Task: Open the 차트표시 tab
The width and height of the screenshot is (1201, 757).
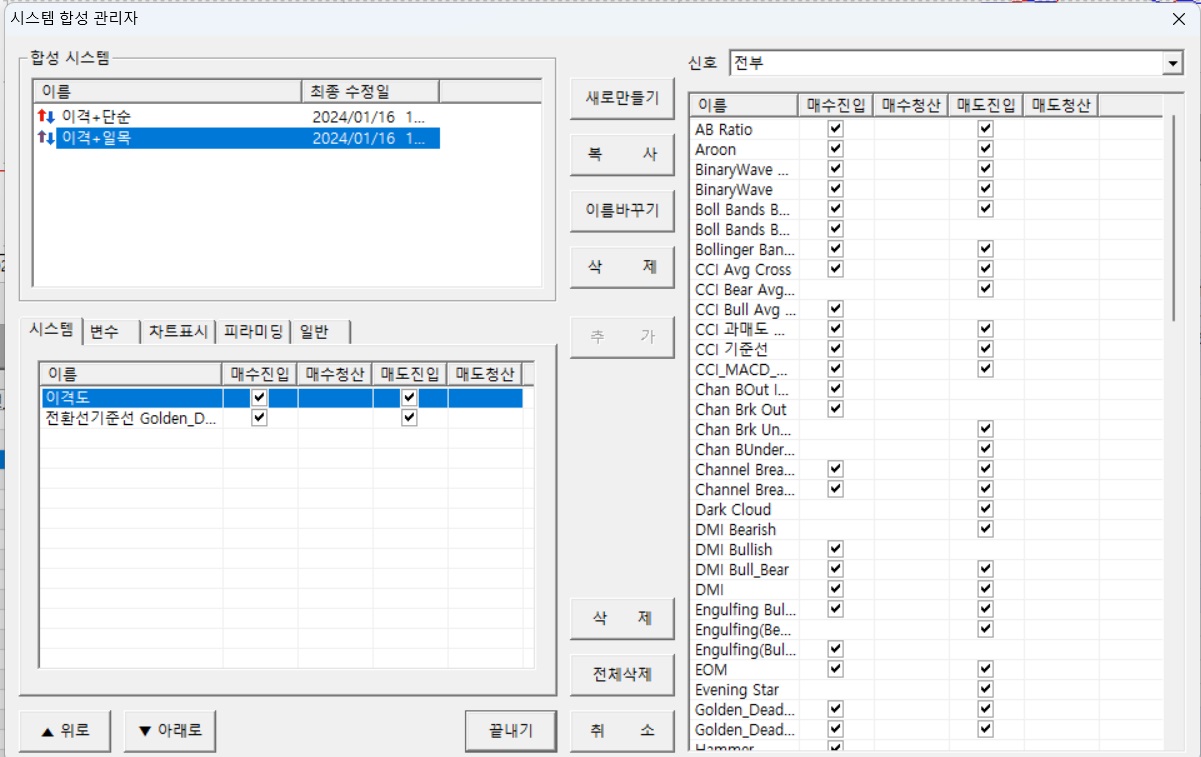Action: pos(178,331)
